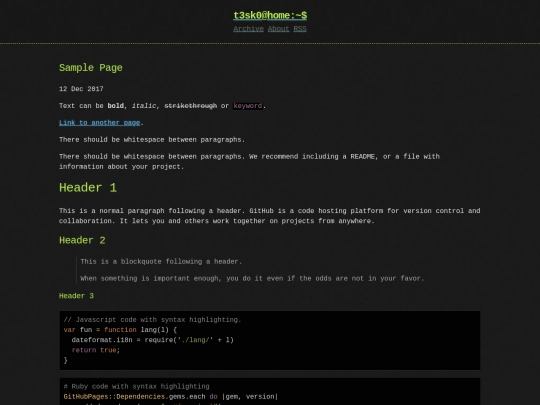Viewport: 540px width, 405px height.
Task: Click the 'Sample Page' title heading
Action: tap(91, 68)
